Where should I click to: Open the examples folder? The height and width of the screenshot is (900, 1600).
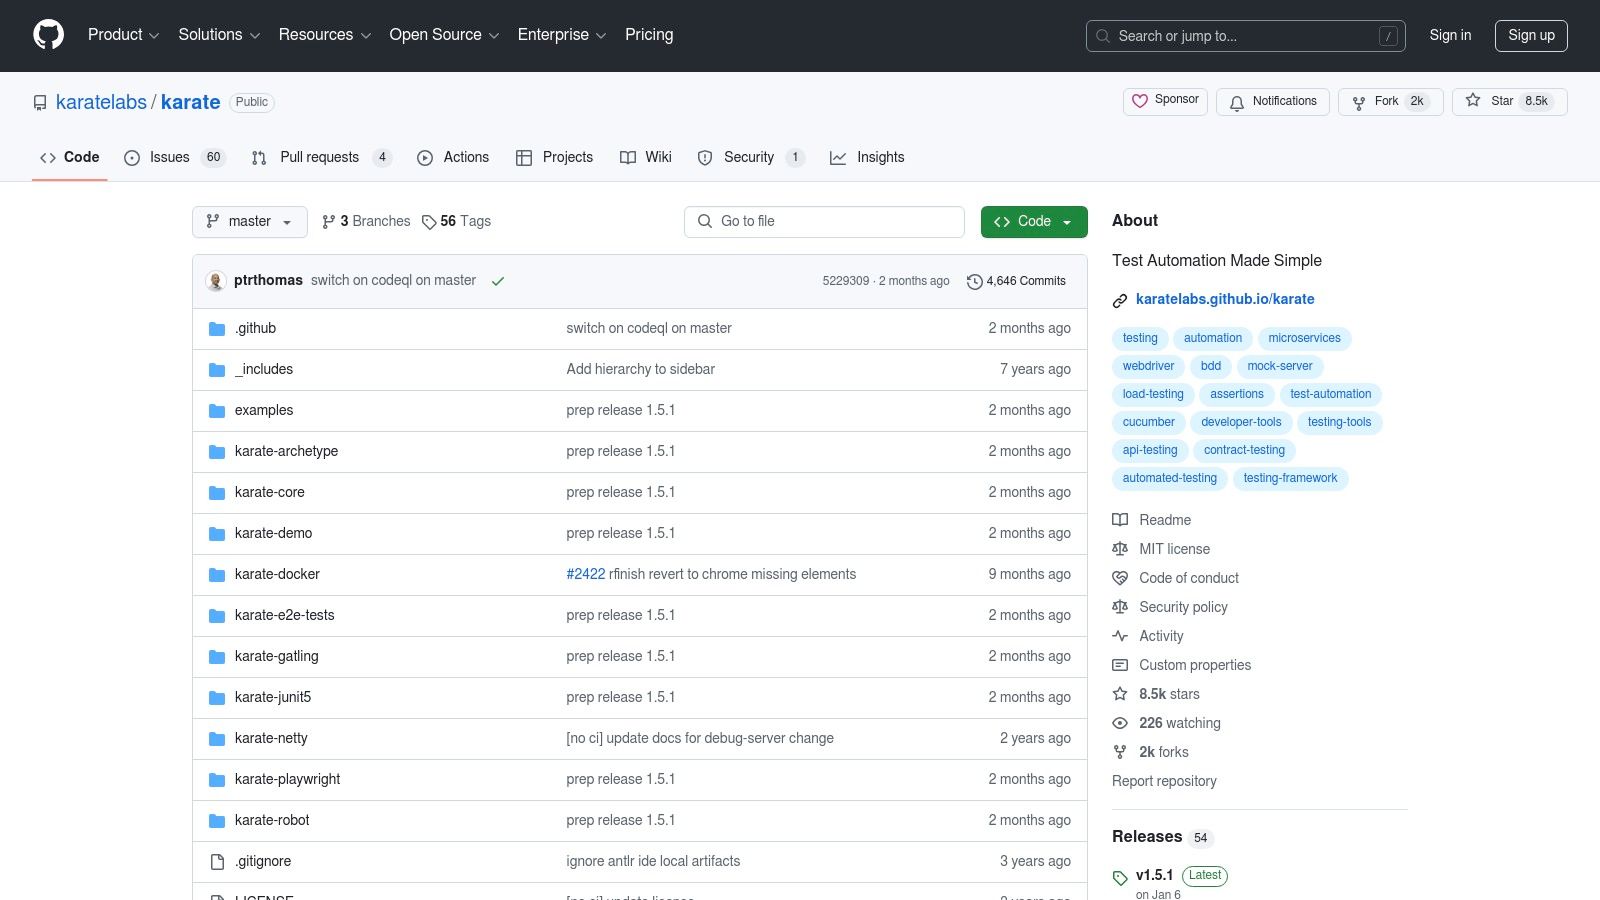(264, 411)
